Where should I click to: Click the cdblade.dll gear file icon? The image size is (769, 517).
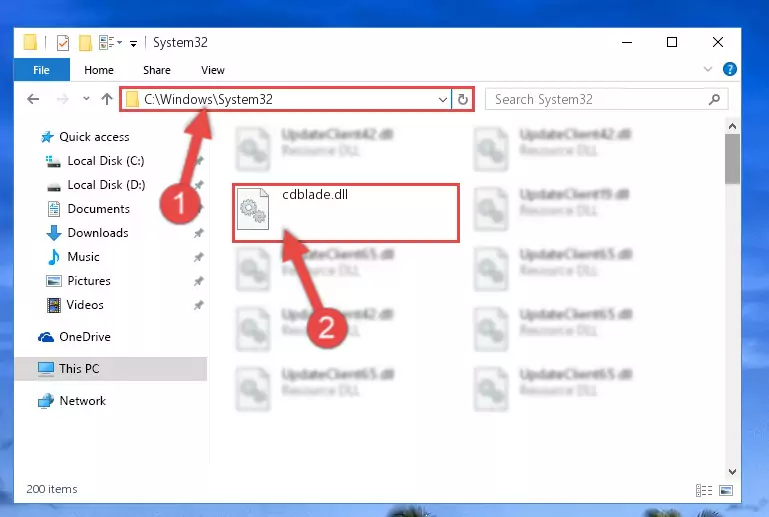coord(253,209)
